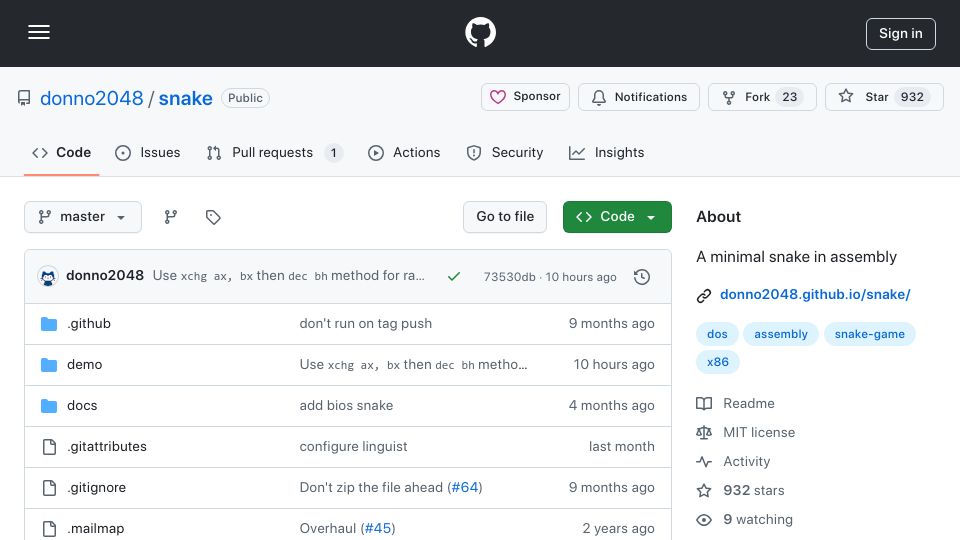Click link chain icon beside website URL
This screenshot has height=540, width=960.
[x=704, y=296]
